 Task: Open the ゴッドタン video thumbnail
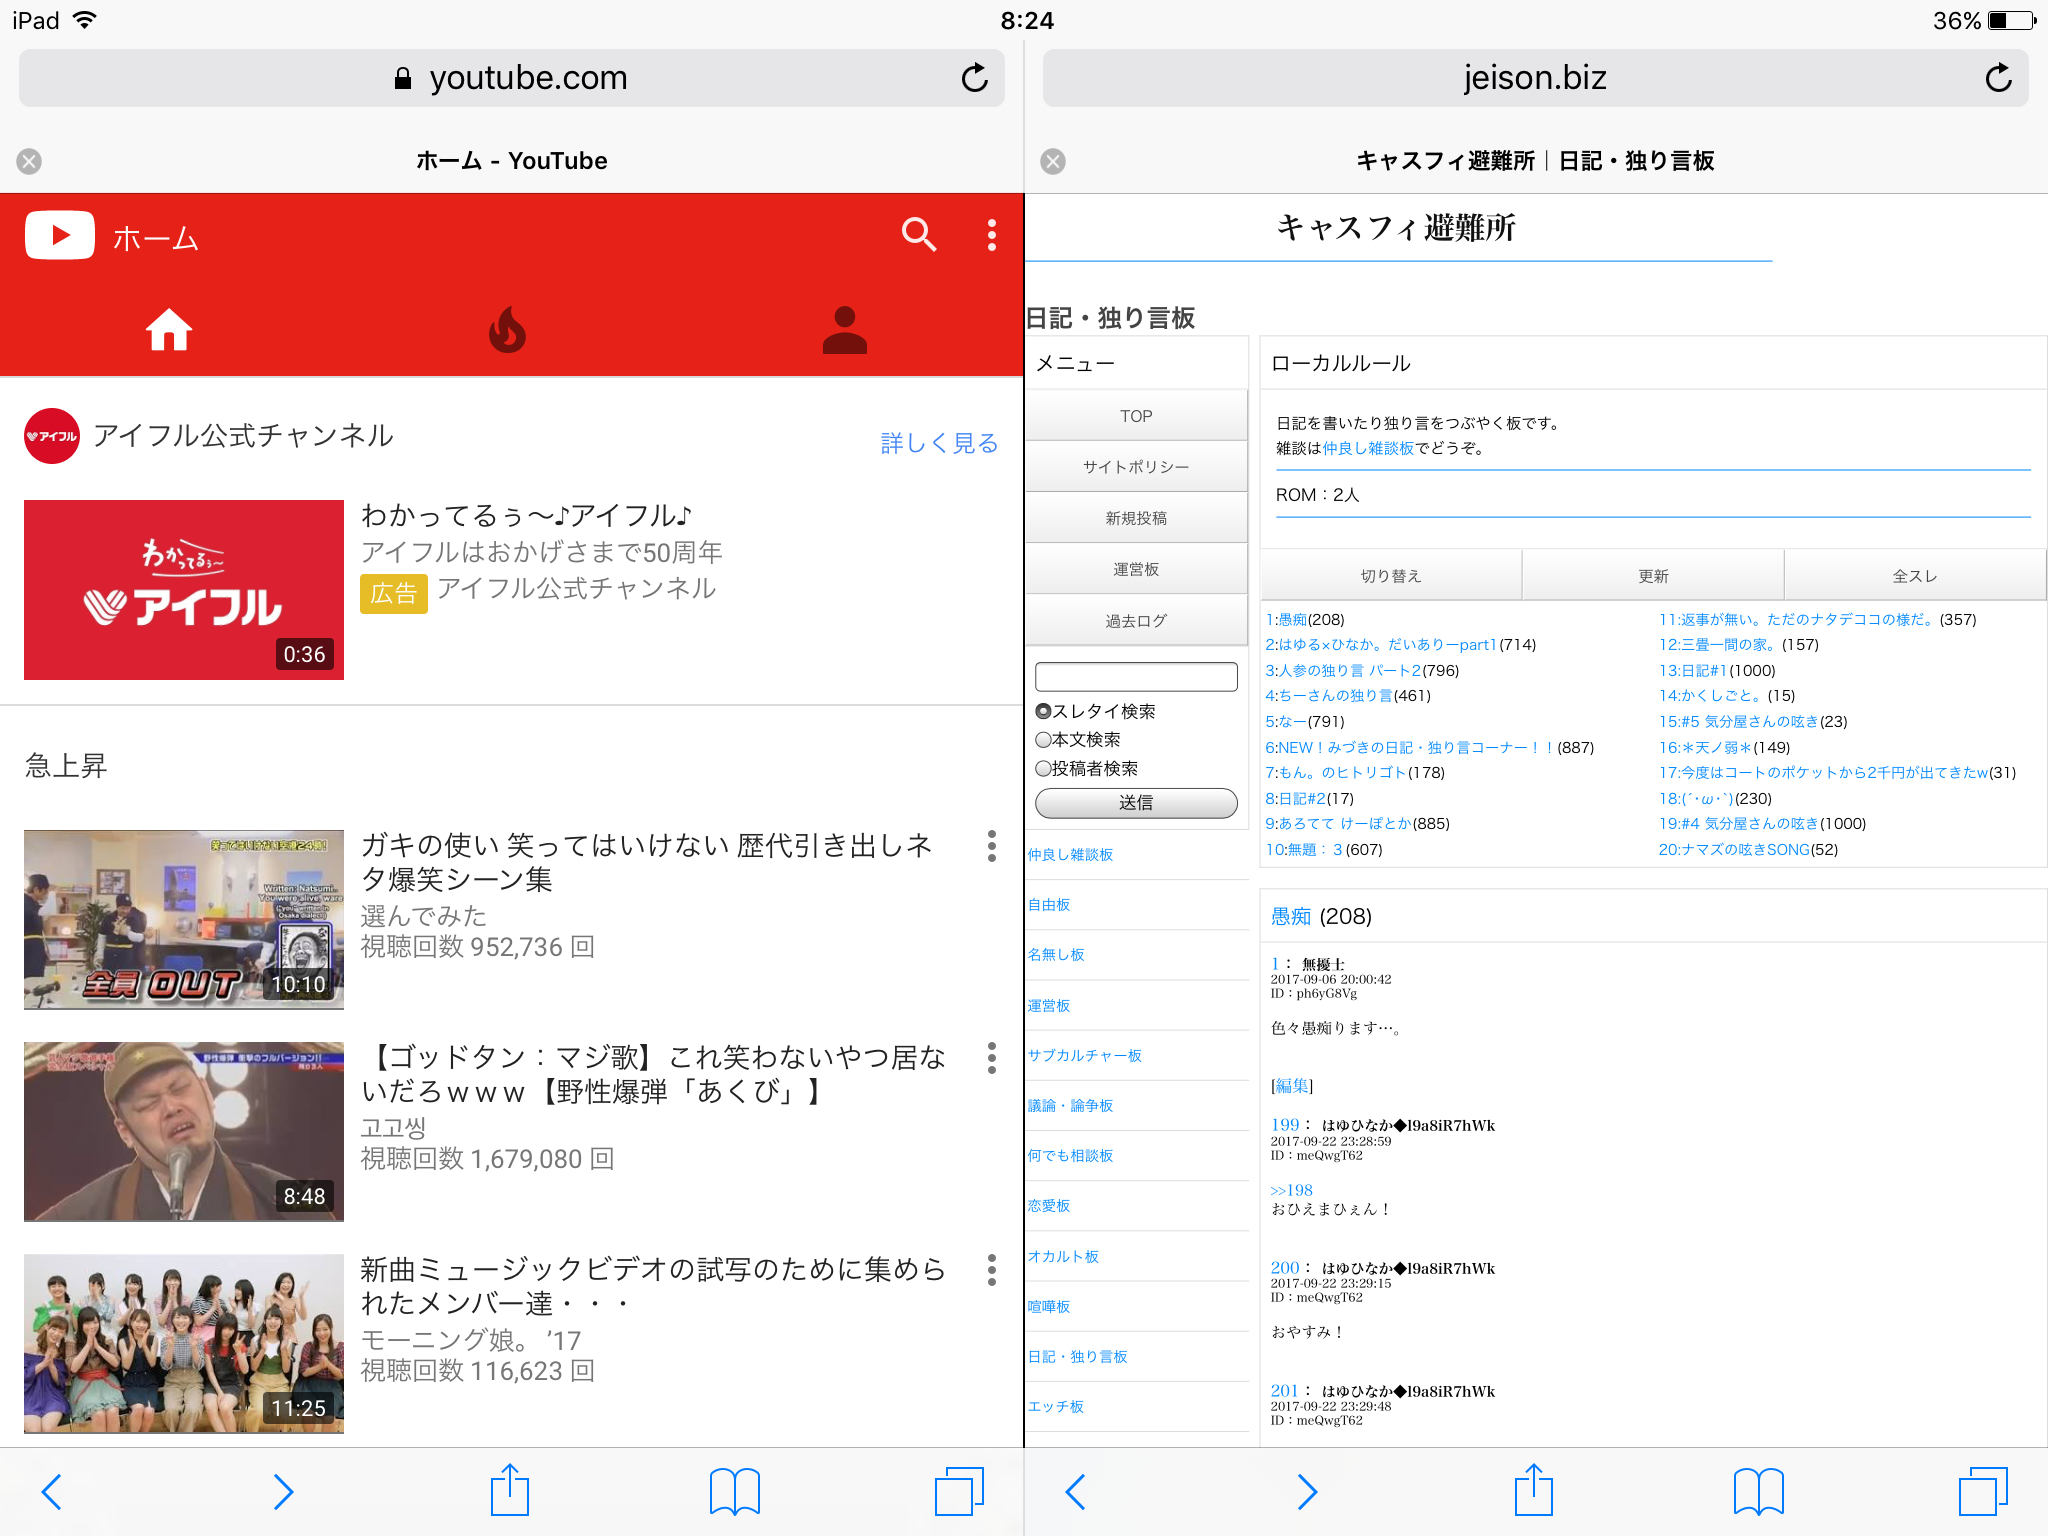pos(184,1132)
